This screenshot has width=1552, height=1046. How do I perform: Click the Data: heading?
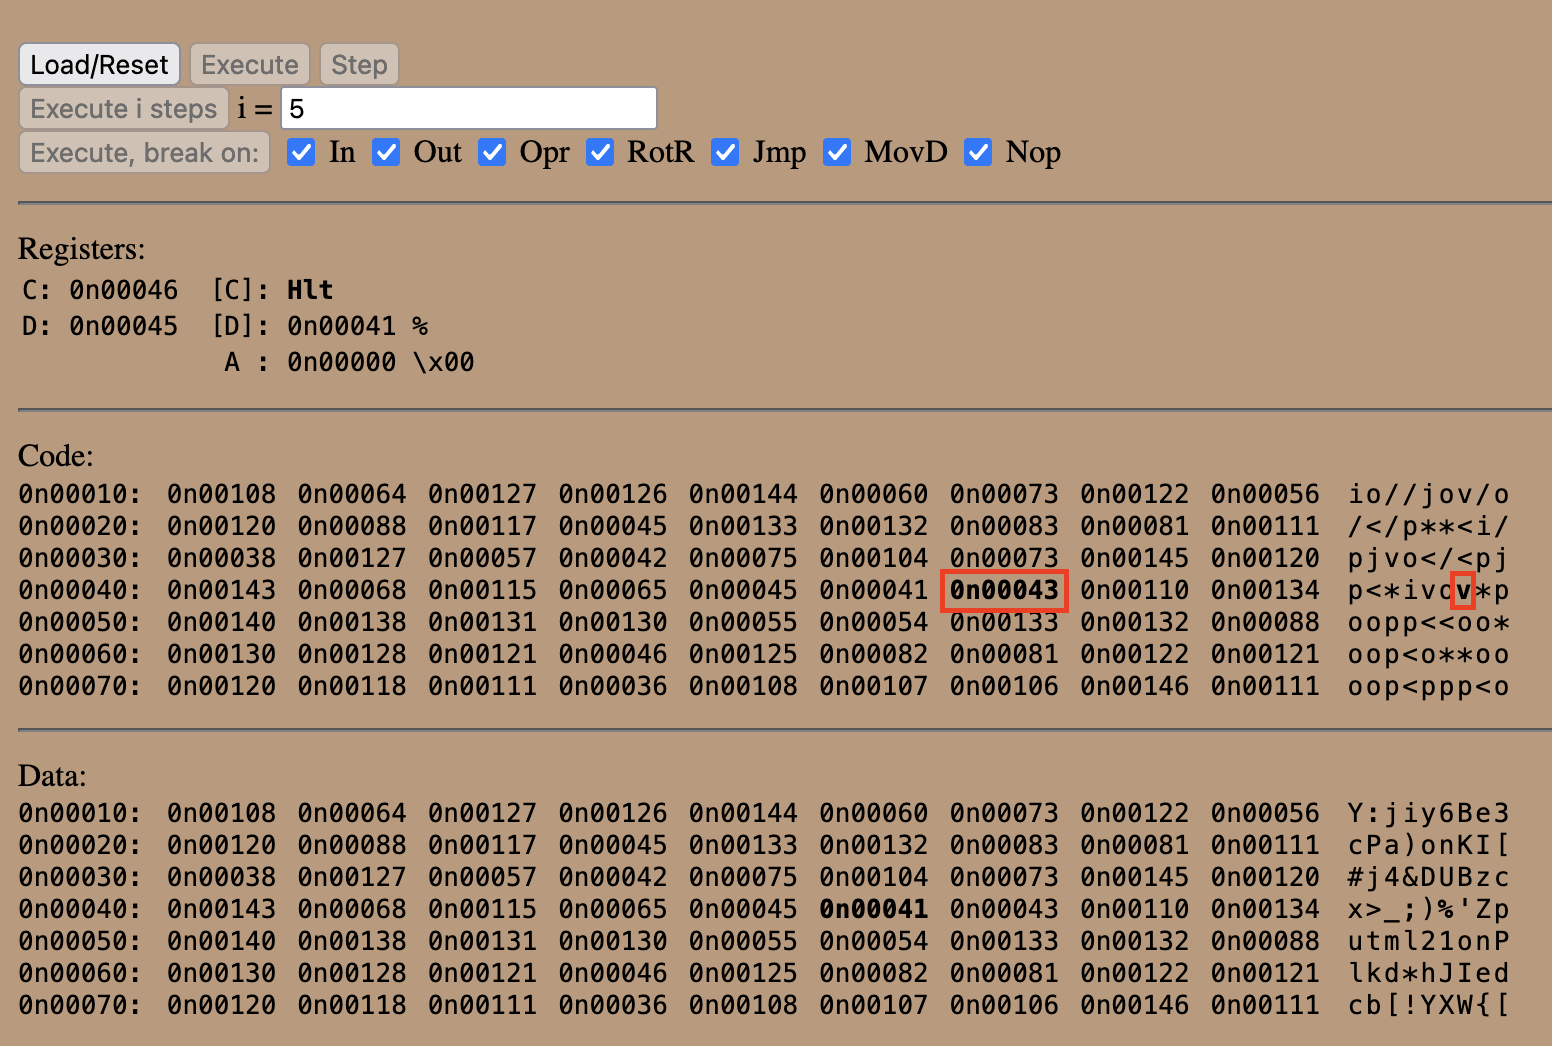point(52,776)
